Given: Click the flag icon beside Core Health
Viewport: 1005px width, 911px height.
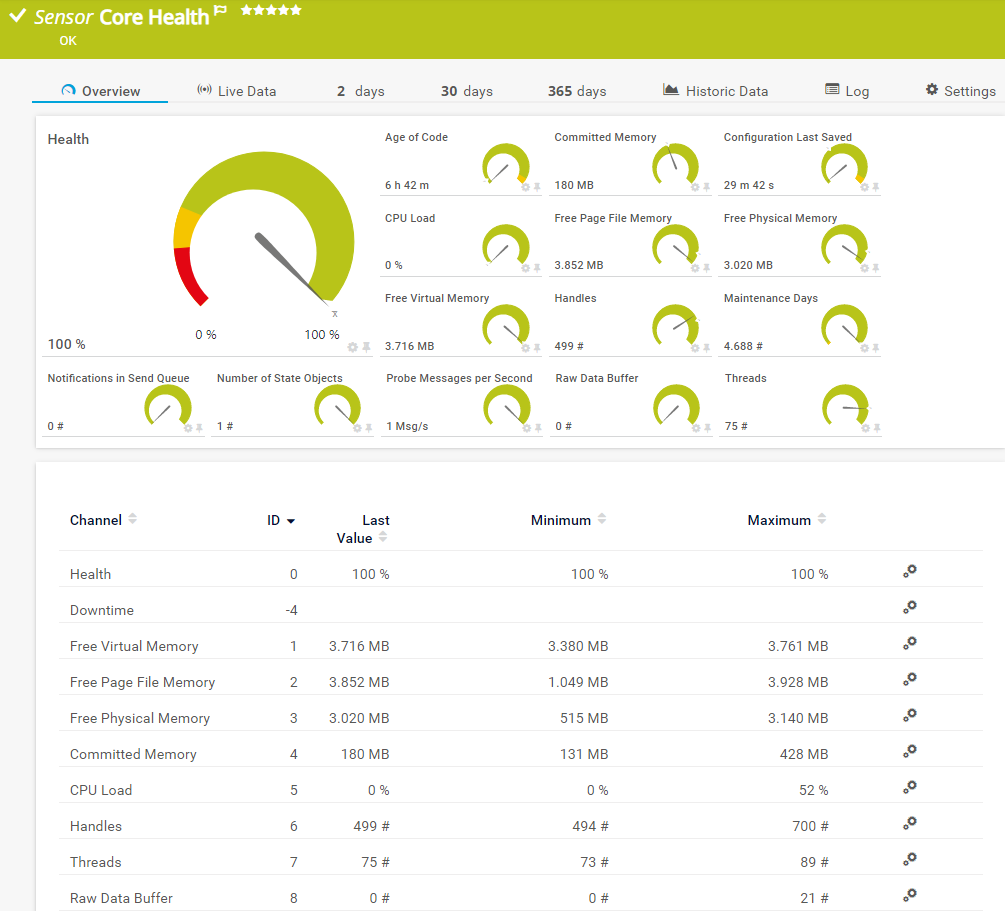Looking at the screenshot, I should pyautogui.click(x=220, y=12).
